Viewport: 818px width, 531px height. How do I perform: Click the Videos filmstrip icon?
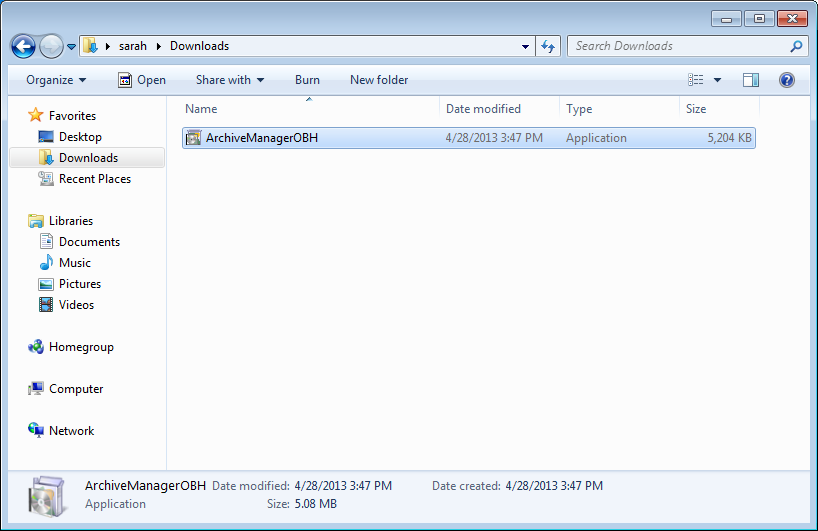click(46, 305)
